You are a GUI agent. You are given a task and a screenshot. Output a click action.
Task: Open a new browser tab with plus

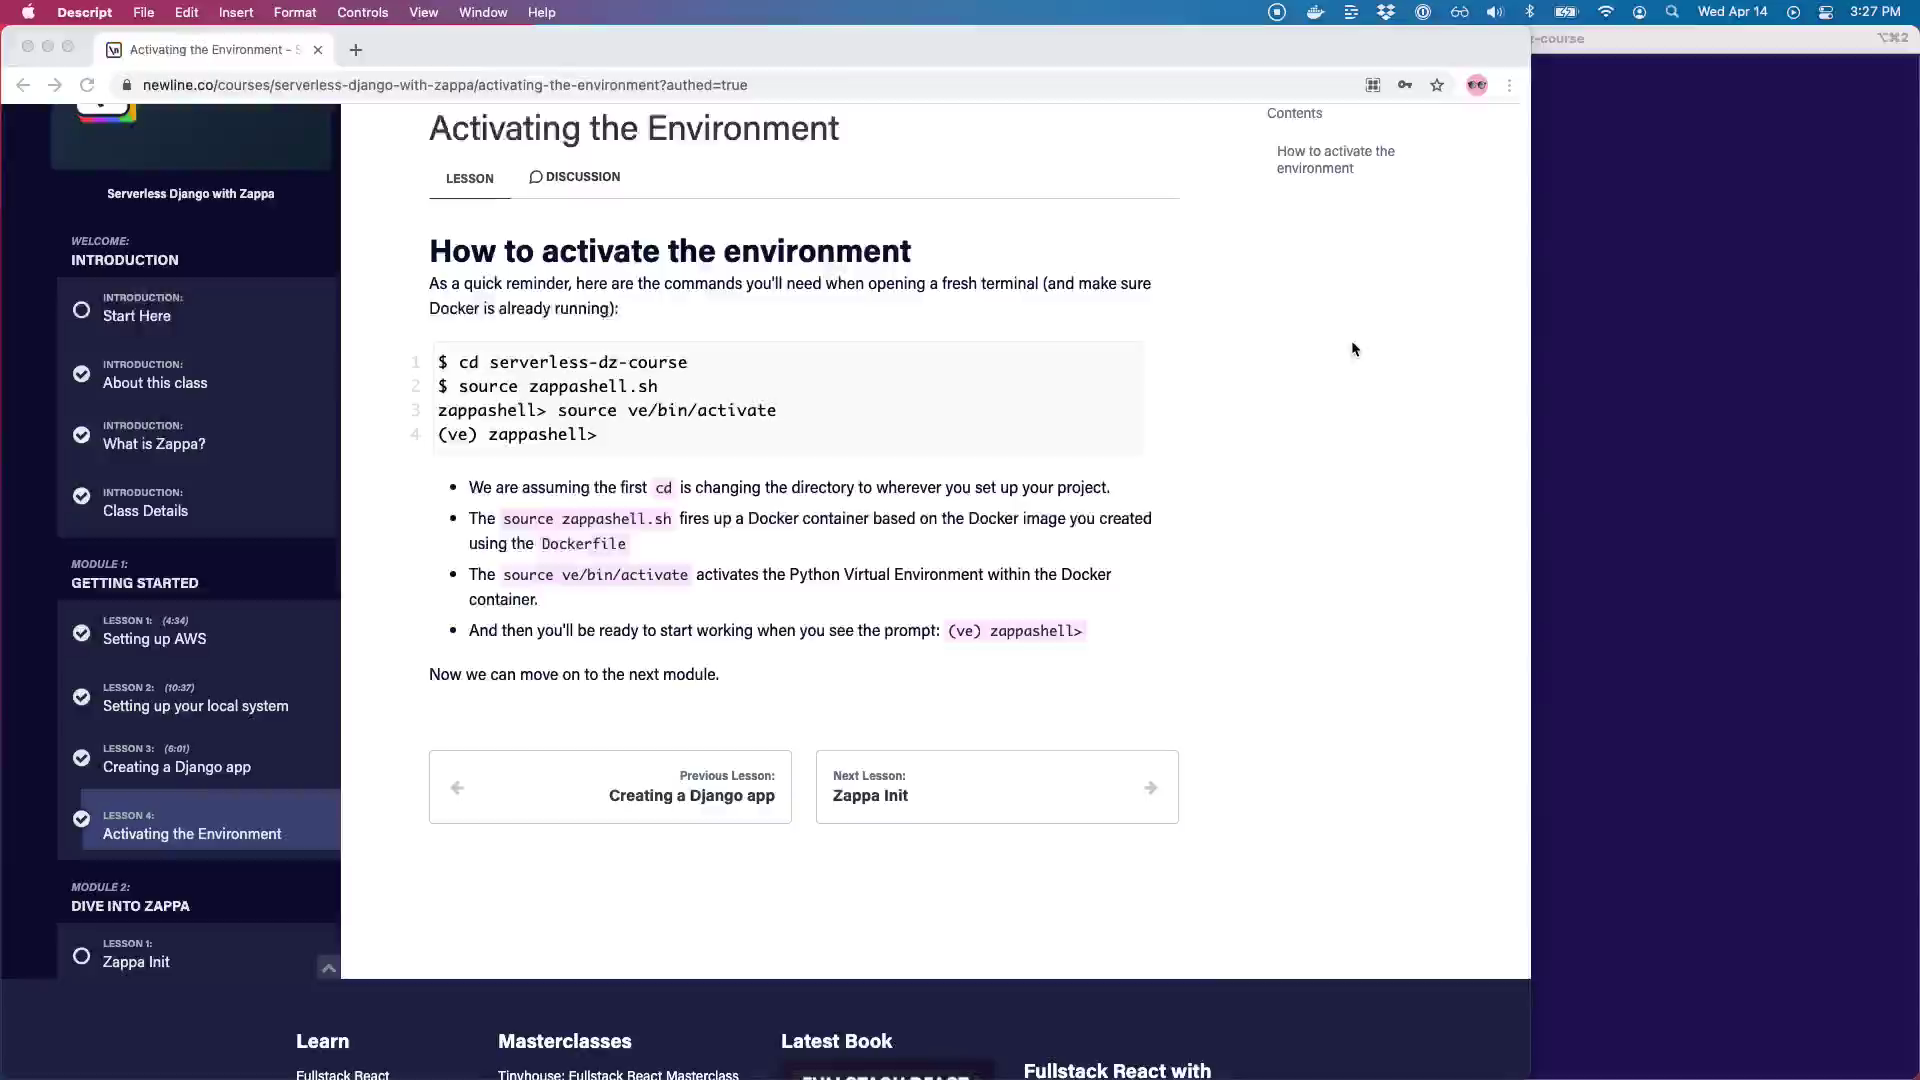tap(355, 50)
